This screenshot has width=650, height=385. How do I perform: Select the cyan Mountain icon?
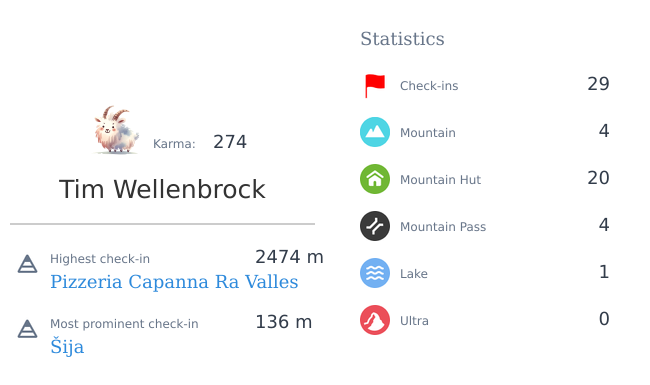tap(375, 132)
